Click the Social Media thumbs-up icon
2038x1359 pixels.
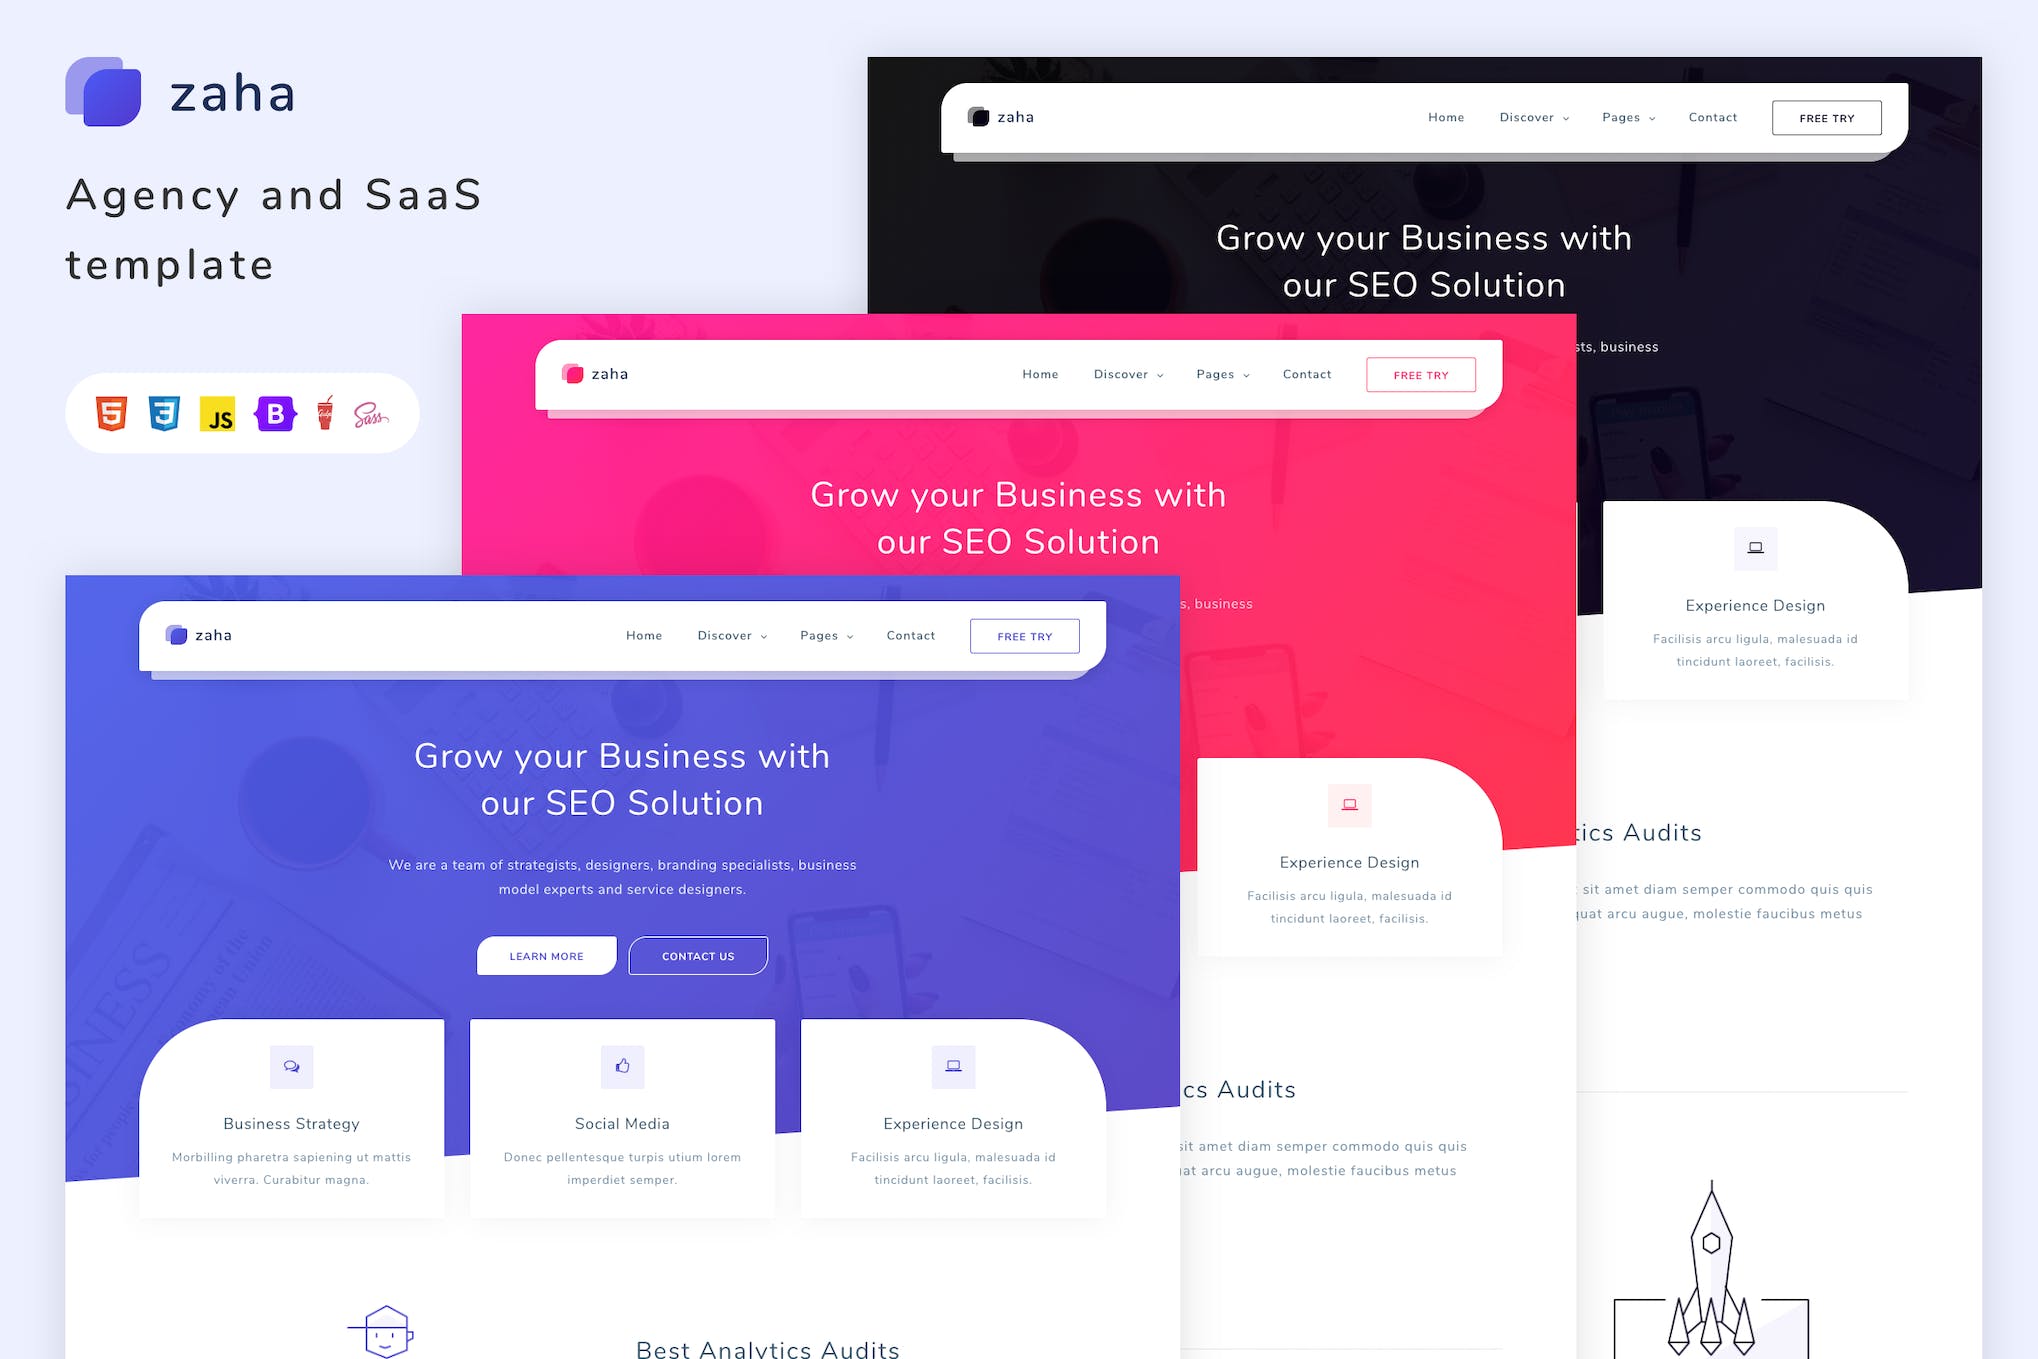pos(622,1063)
